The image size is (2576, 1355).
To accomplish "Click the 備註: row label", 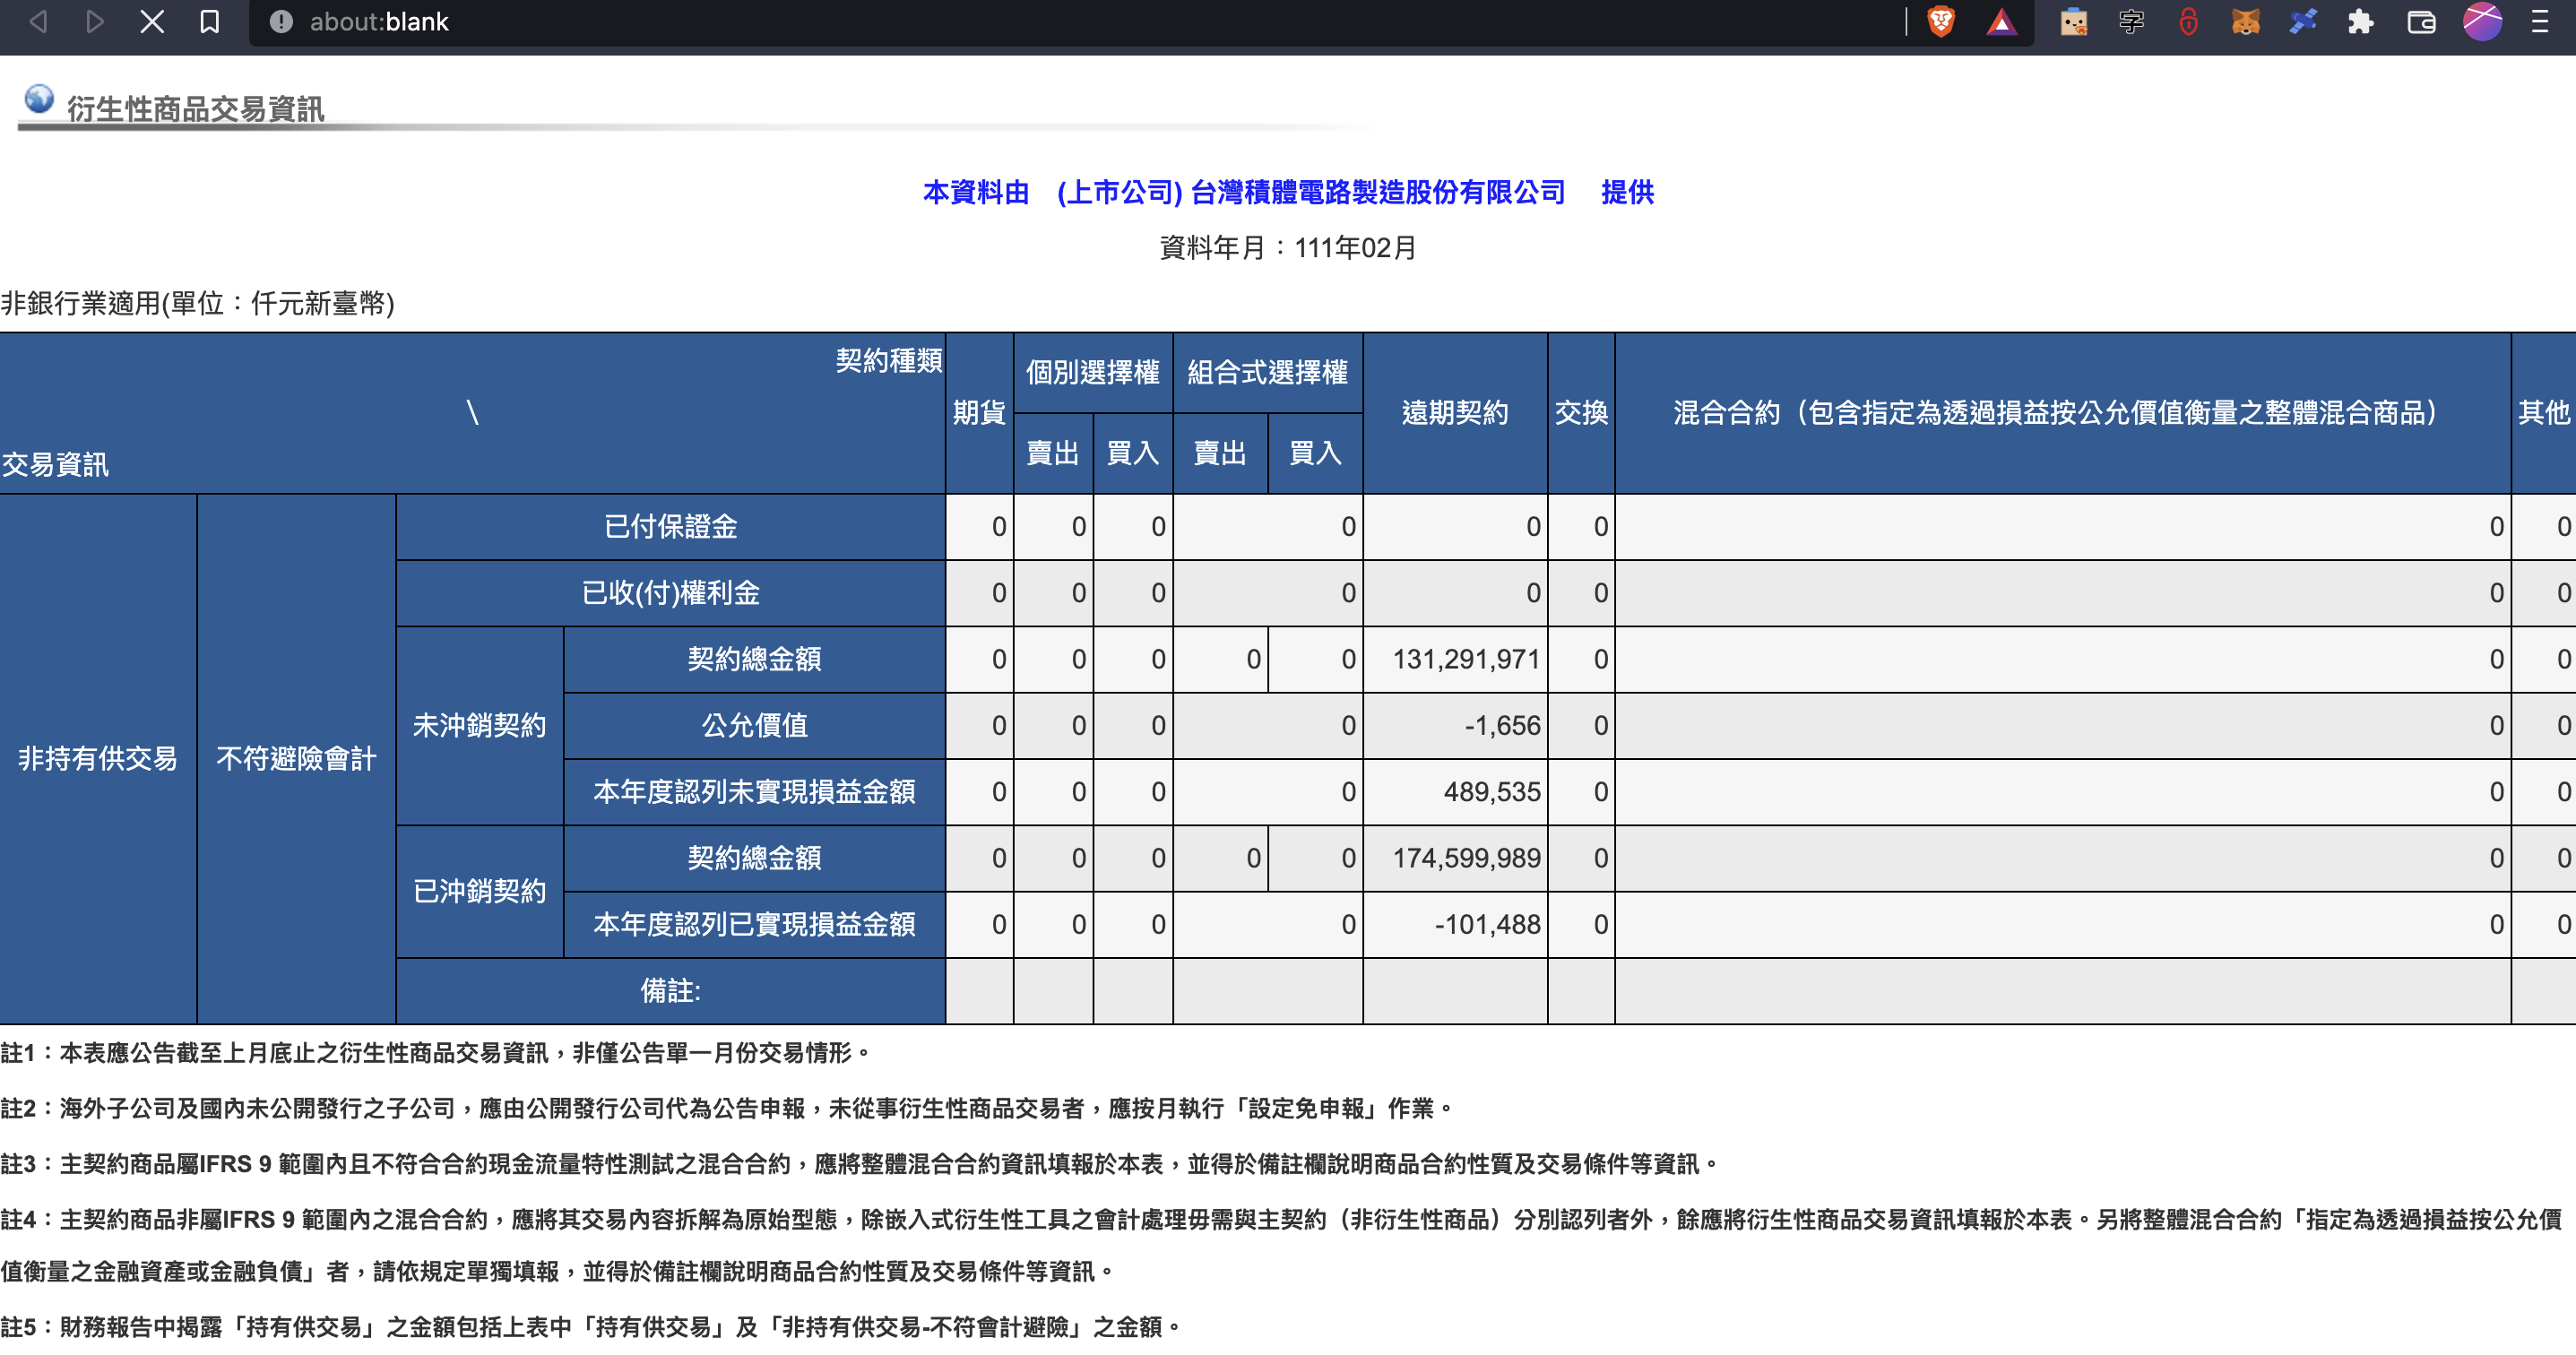I will 670,990.
